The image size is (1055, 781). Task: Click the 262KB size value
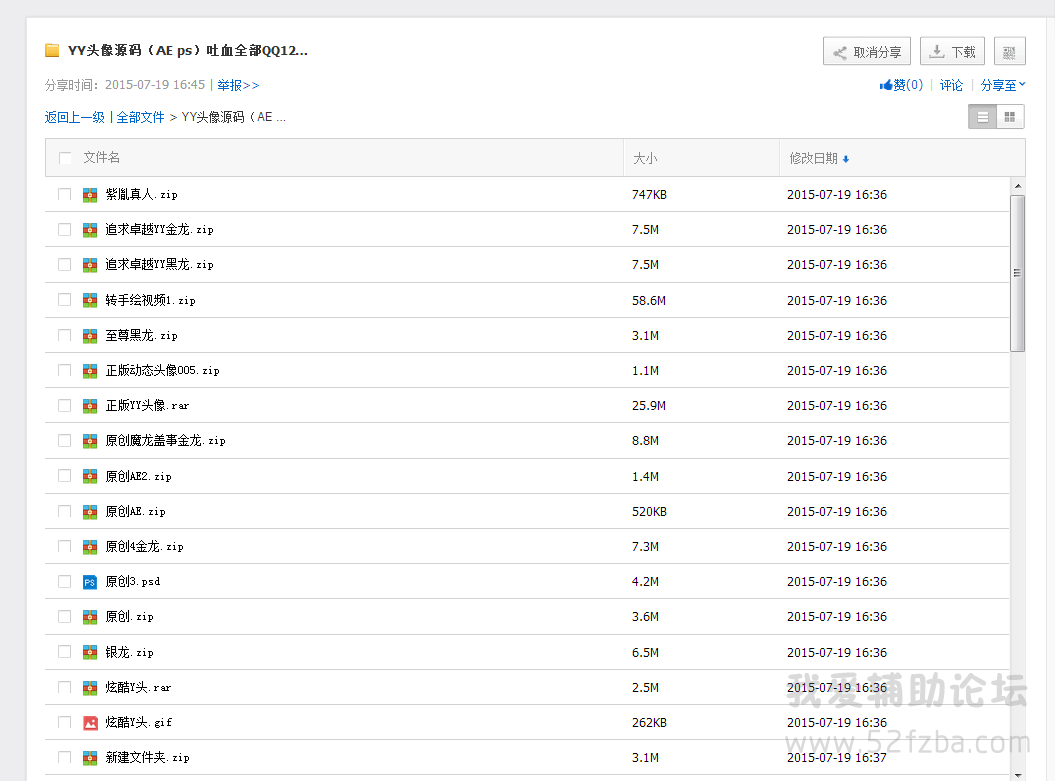(x=649, y=722)
